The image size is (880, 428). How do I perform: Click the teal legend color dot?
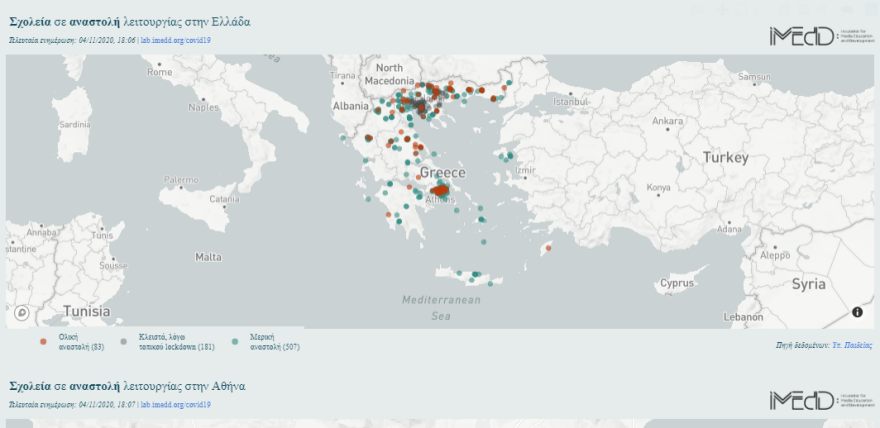coord(235,342)
